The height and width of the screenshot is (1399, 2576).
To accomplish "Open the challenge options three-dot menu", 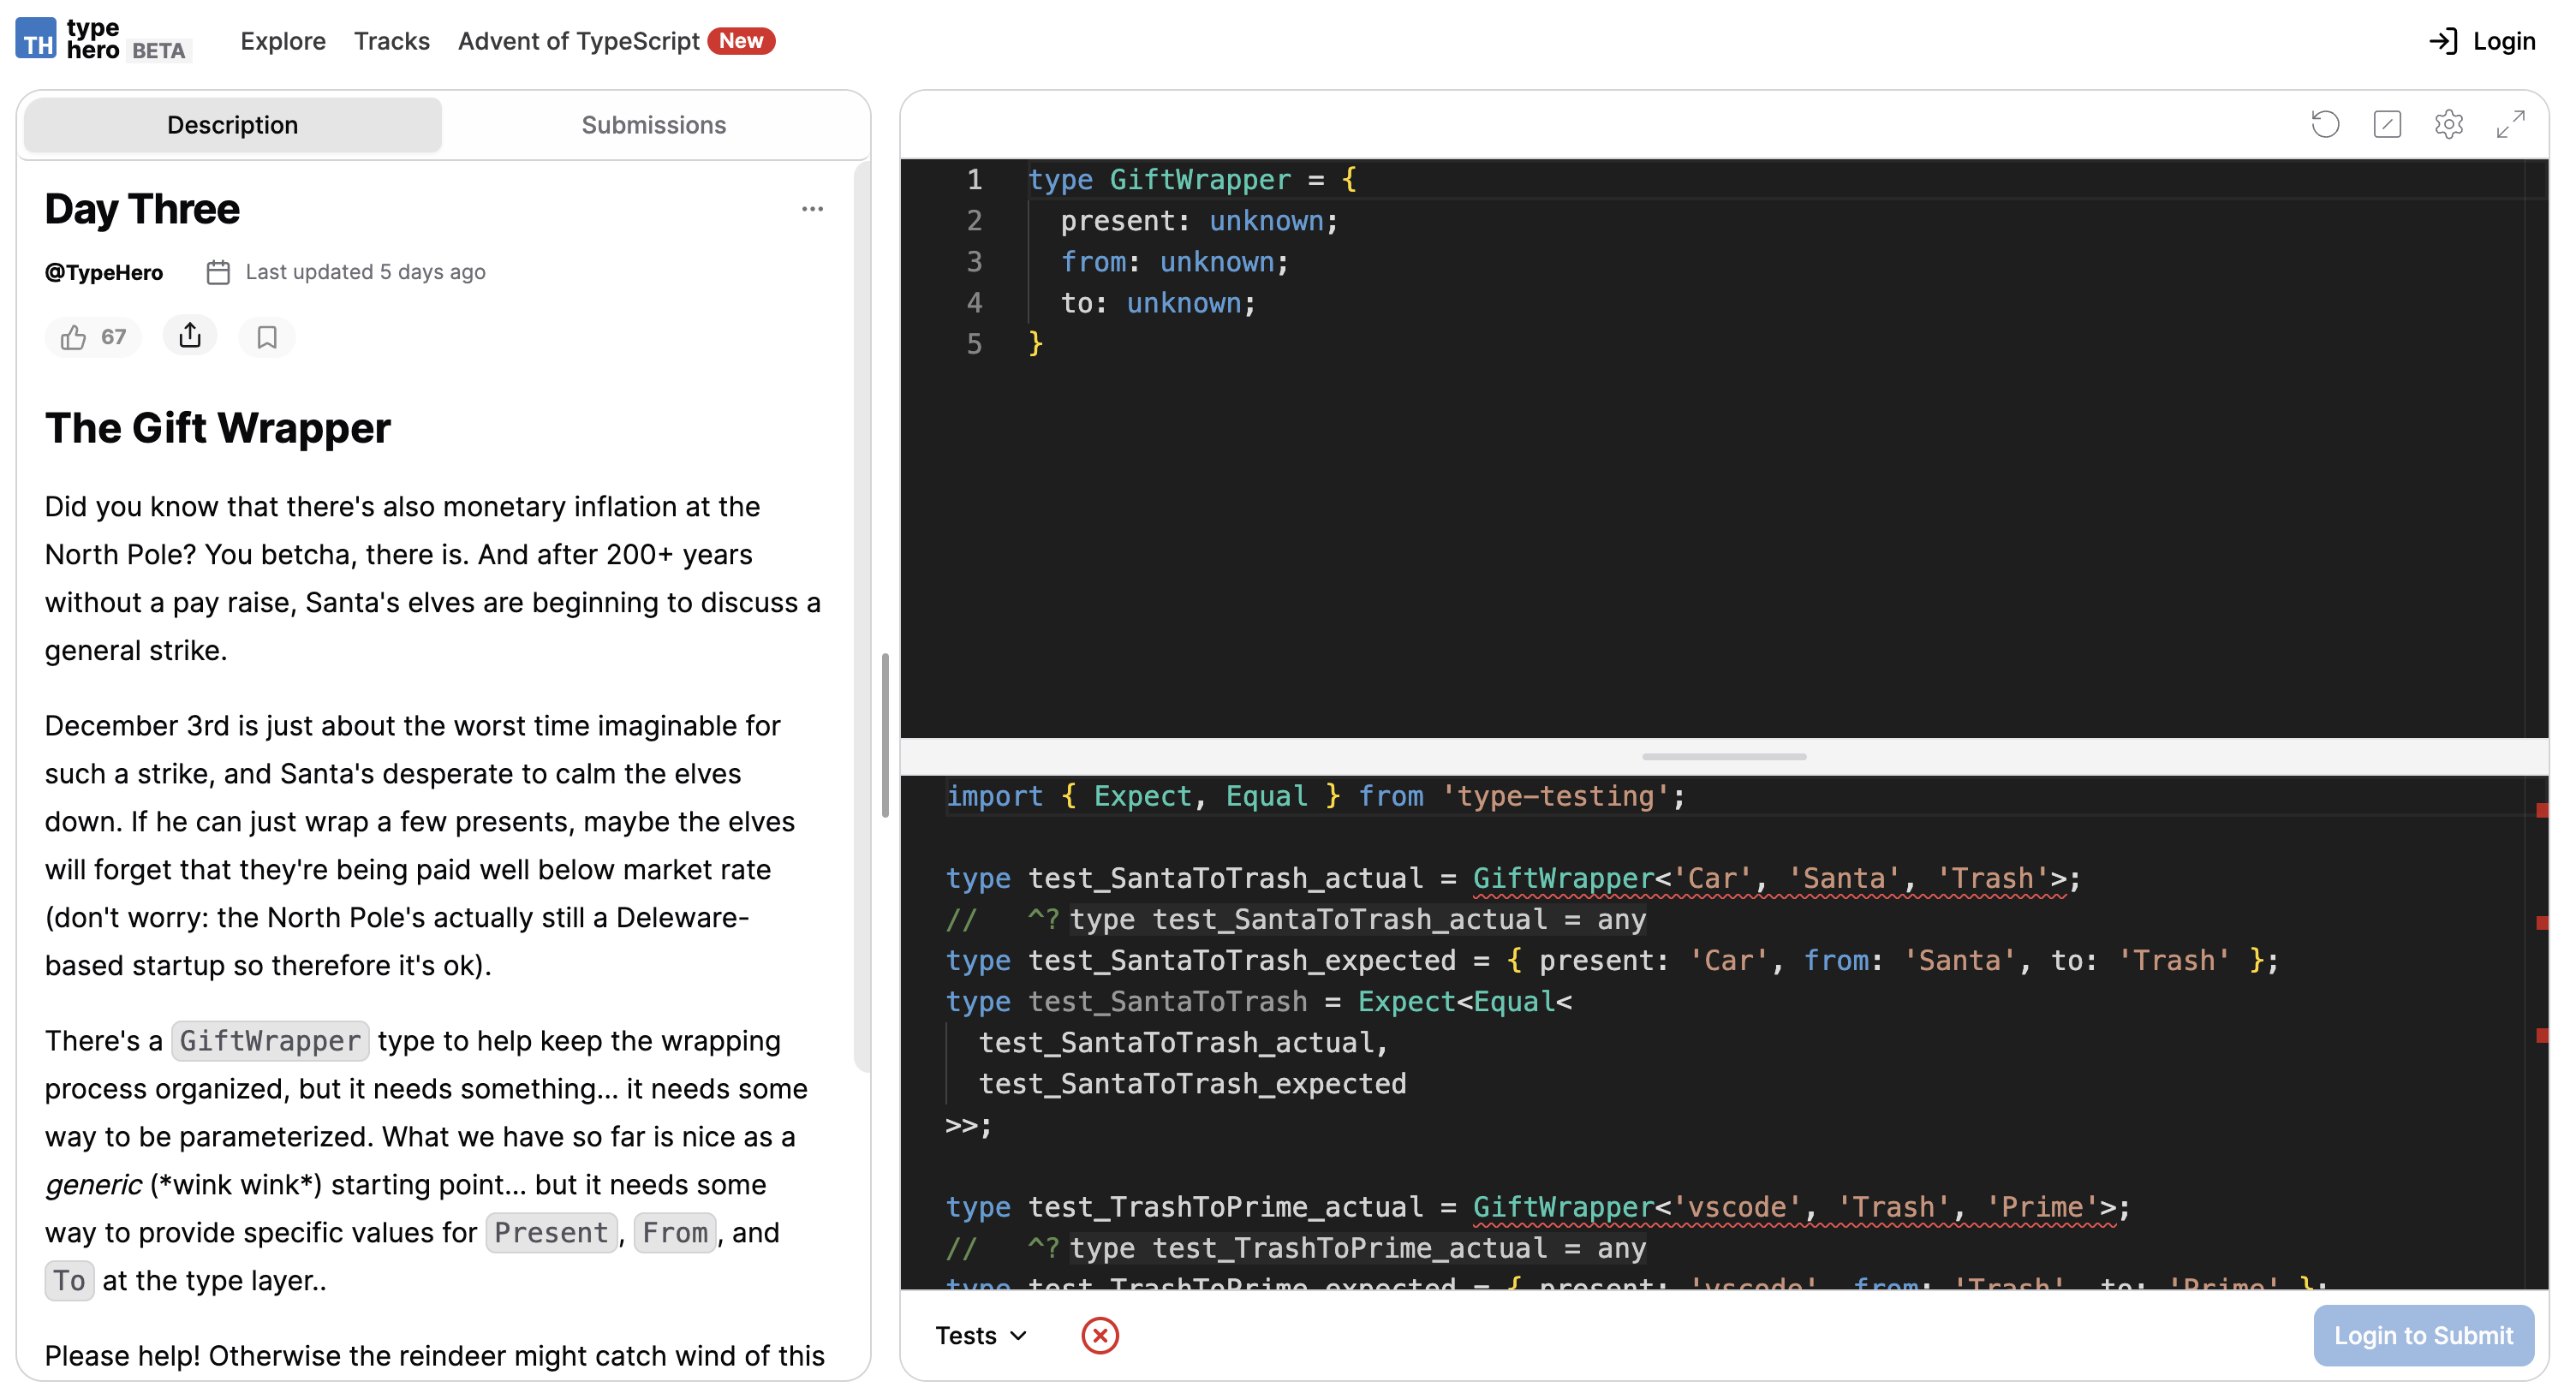I will (x=812, y=208).
